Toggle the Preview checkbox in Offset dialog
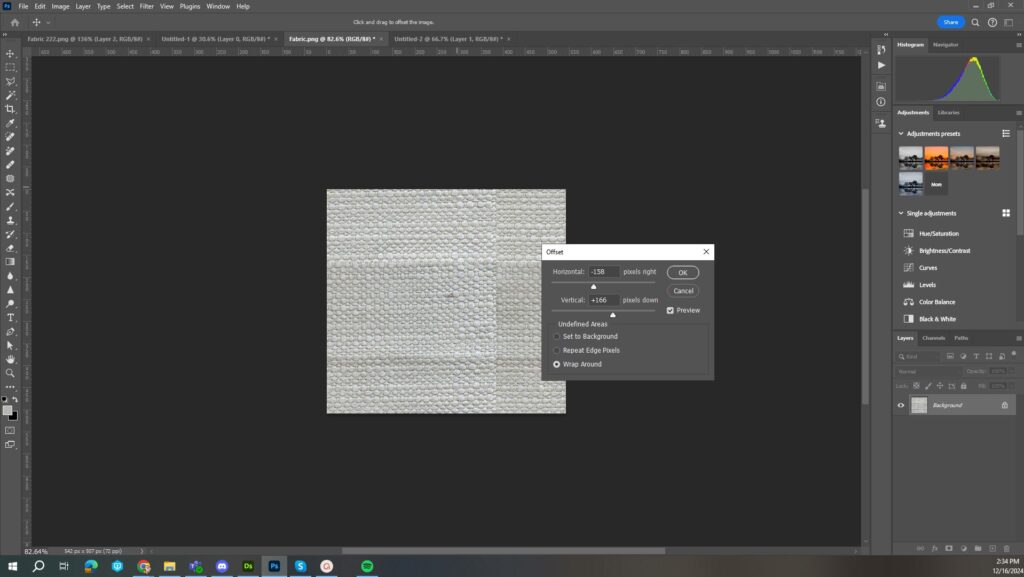Image resolution: width=1024 pixels, height=577 pixels. point(671,310)
